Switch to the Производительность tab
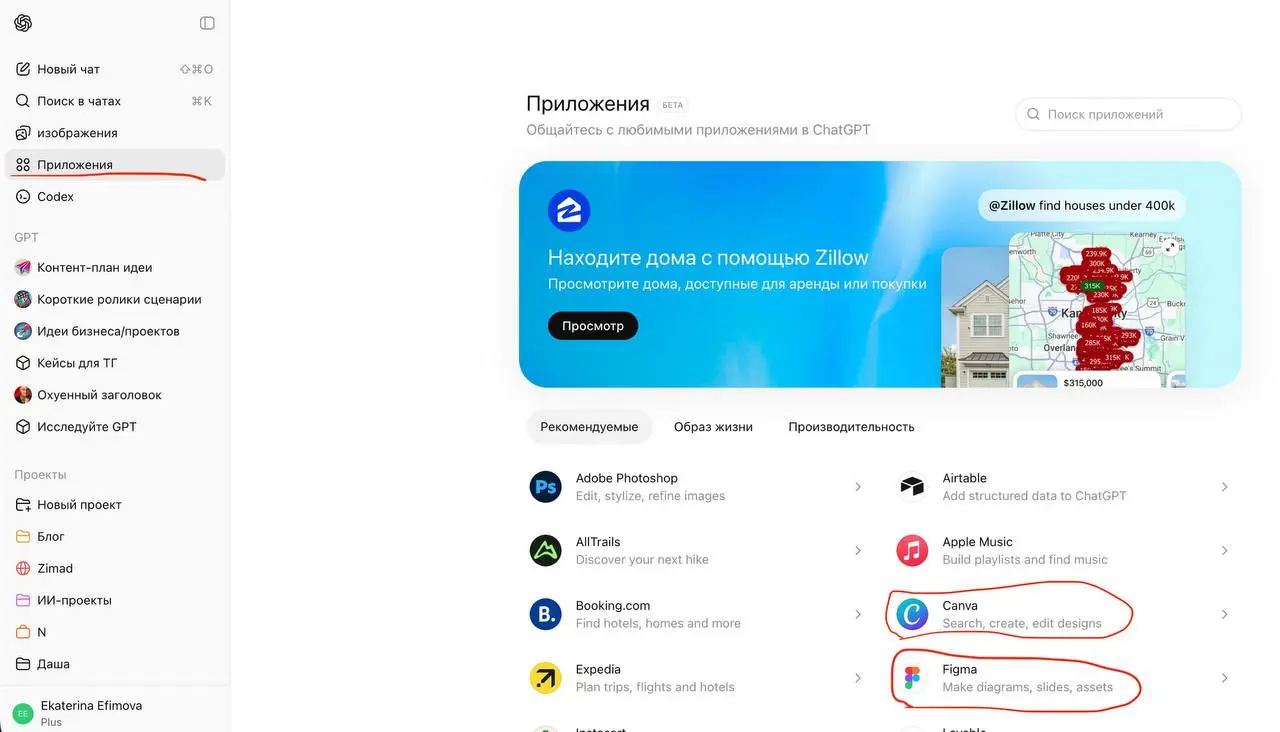Screen dimensions: 1280x732 [851, 427]
